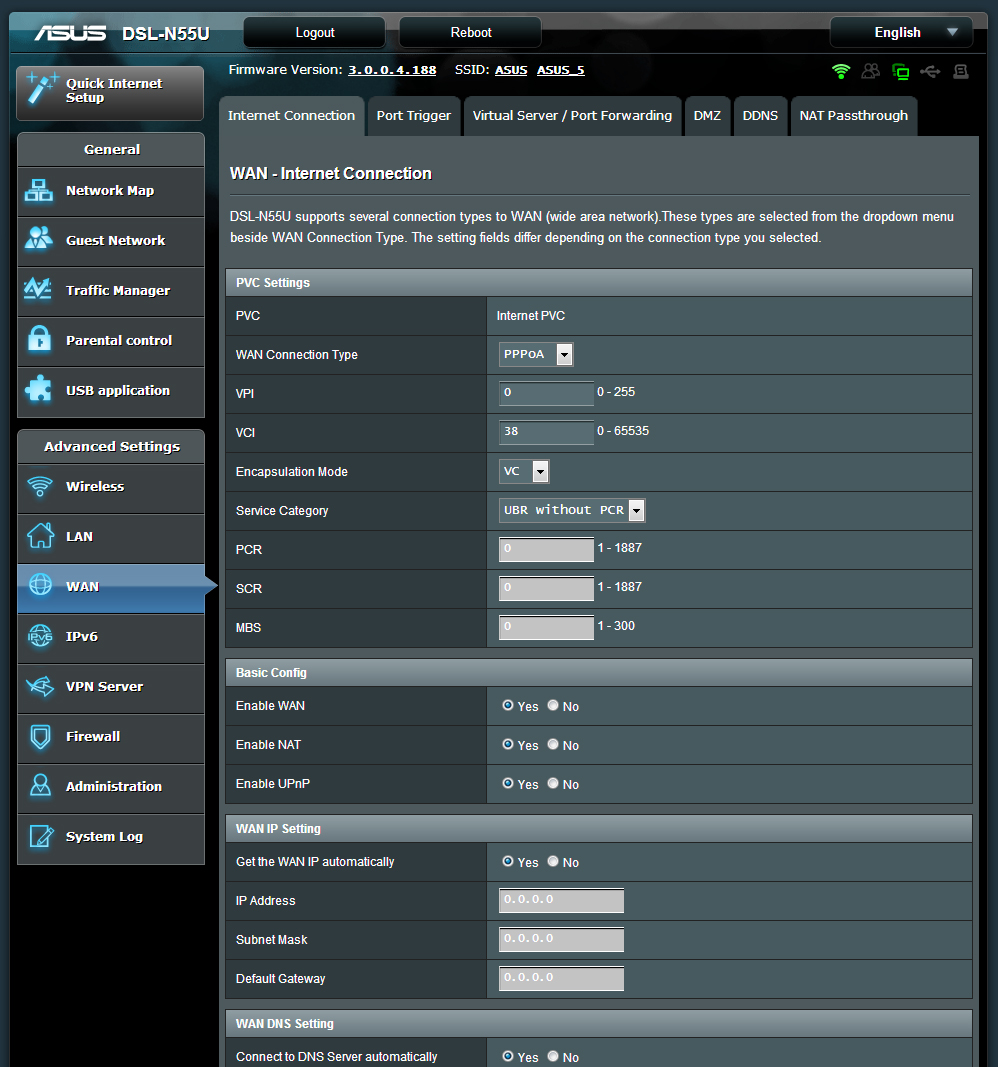The height and width of the screenshot is (1067, 998).
Task: Open the WAN Connection Type dropdown
Action: point(563,354)
